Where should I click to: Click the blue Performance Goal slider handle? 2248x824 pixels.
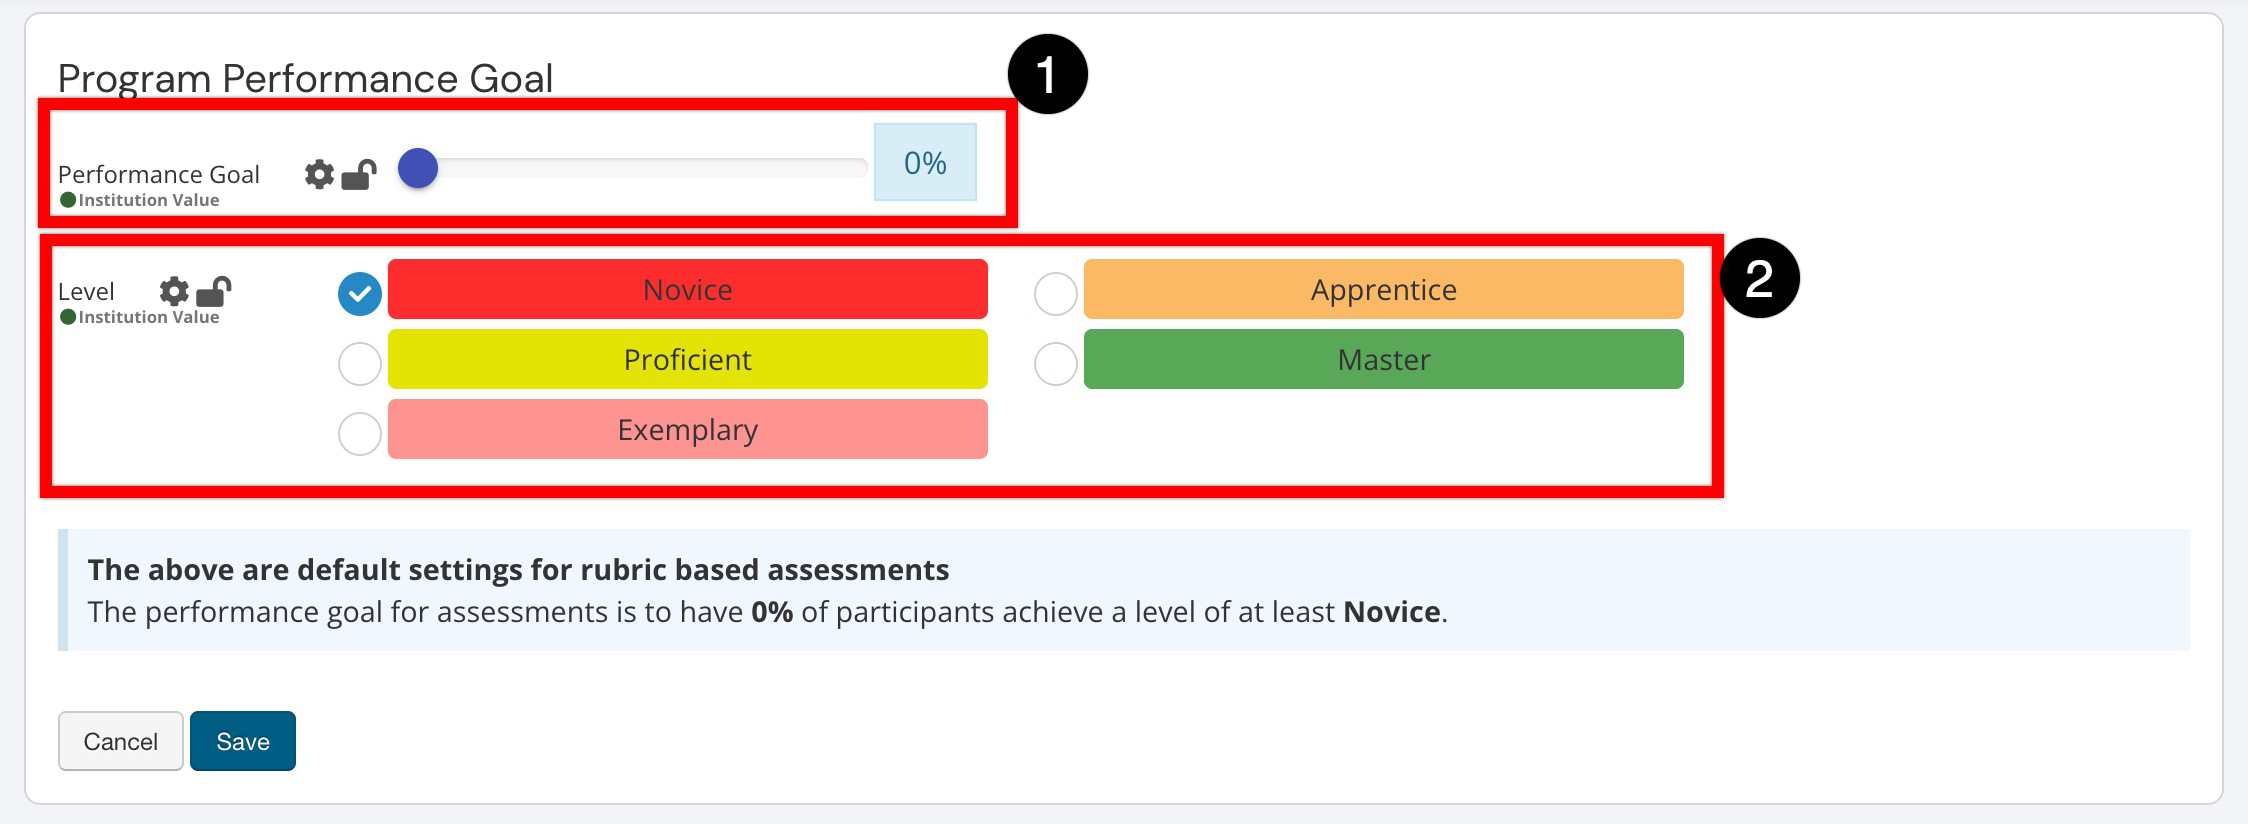(x=418, y=168)
